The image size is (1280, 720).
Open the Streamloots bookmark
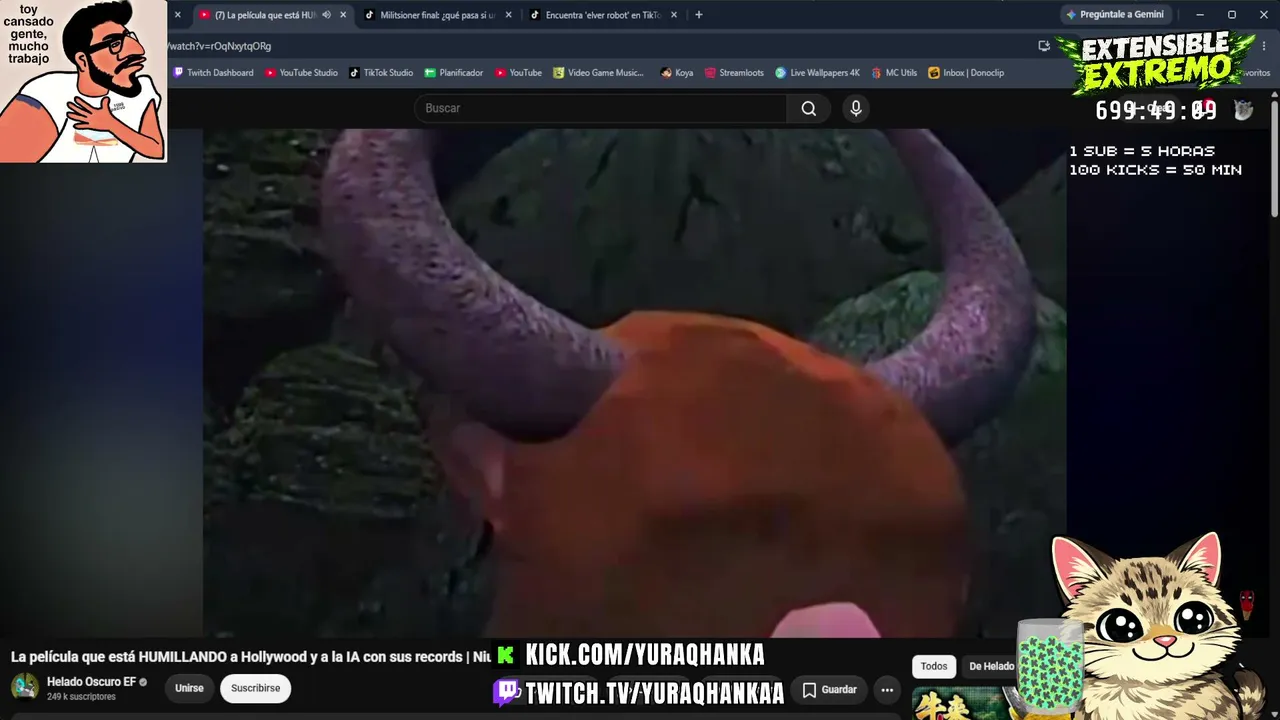734,73
